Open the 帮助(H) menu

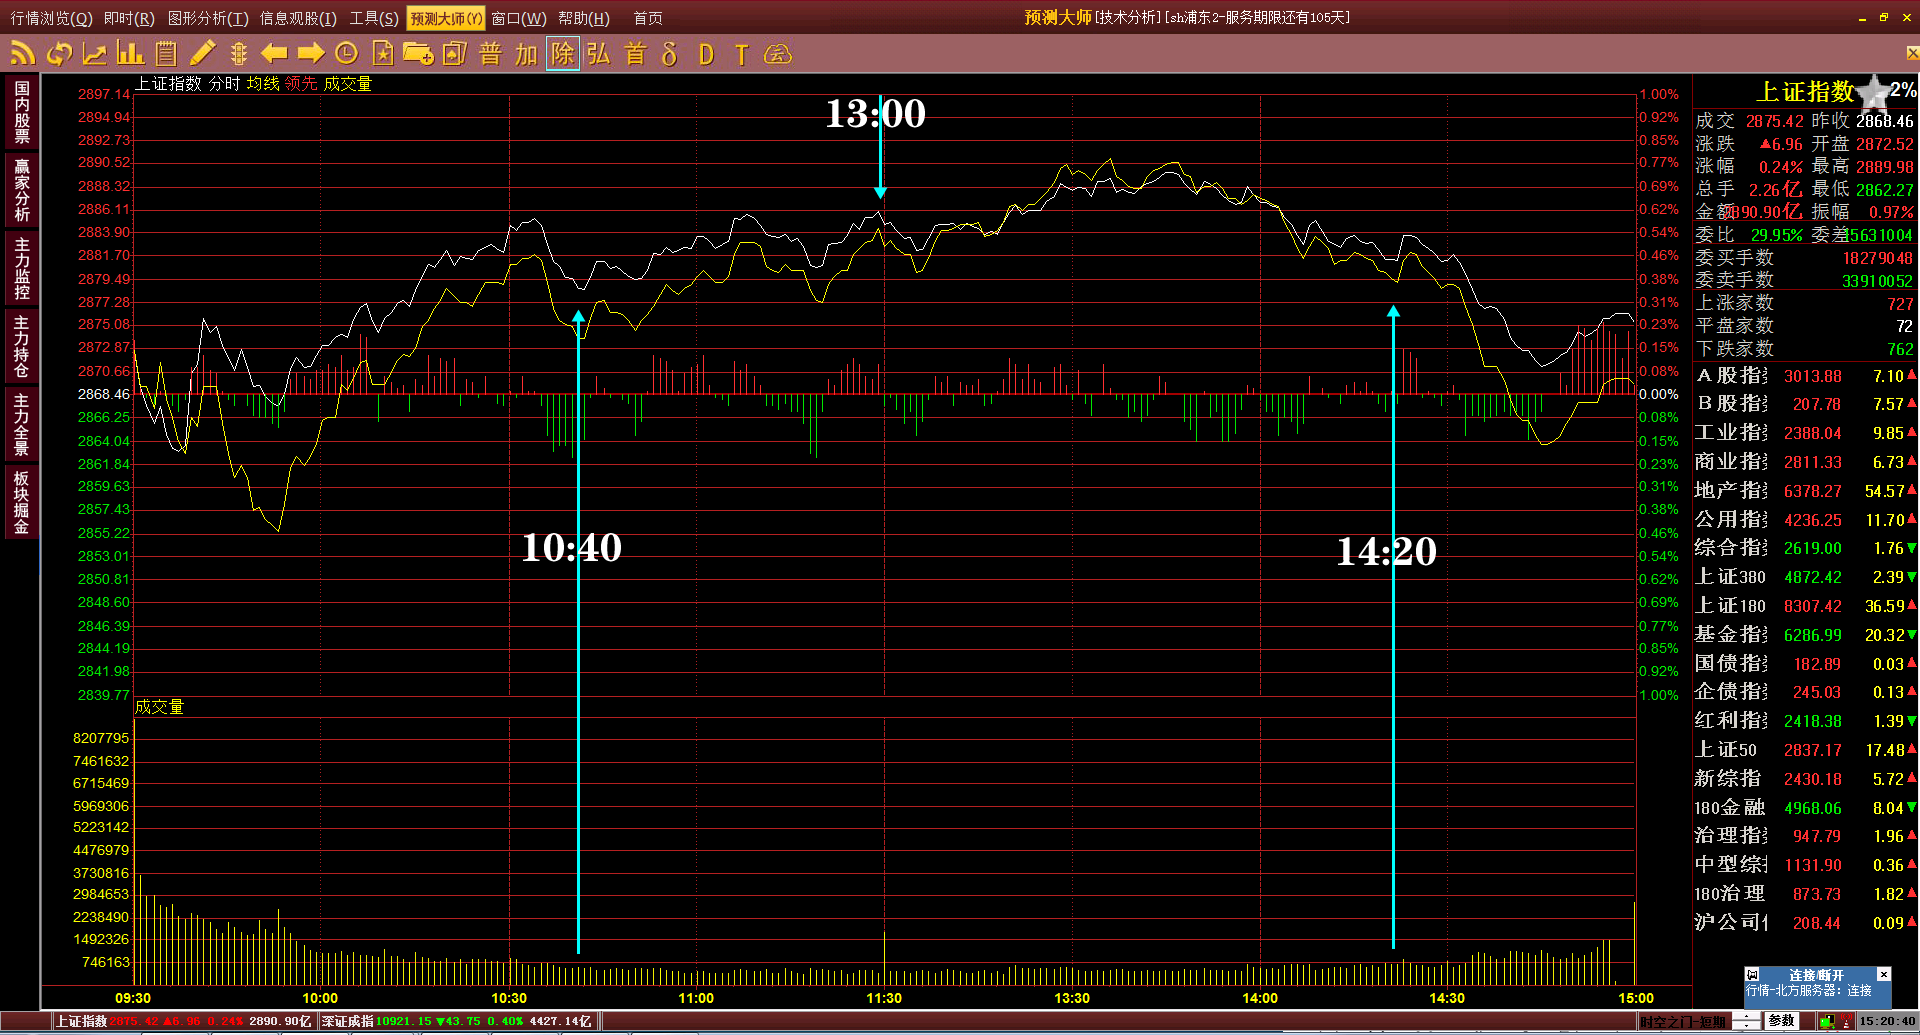[584, 18]
